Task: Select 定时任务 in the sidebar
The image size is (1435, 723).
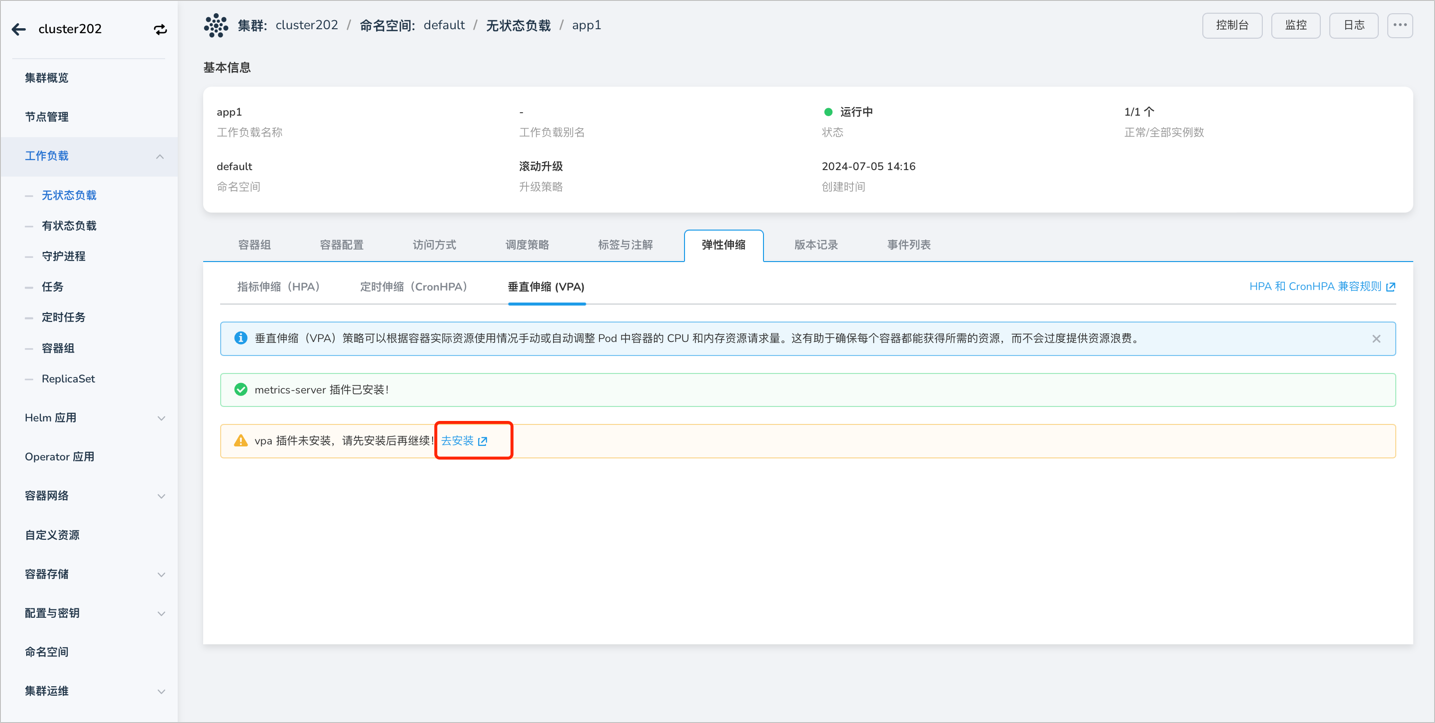Action: click(x=63, y=317)
